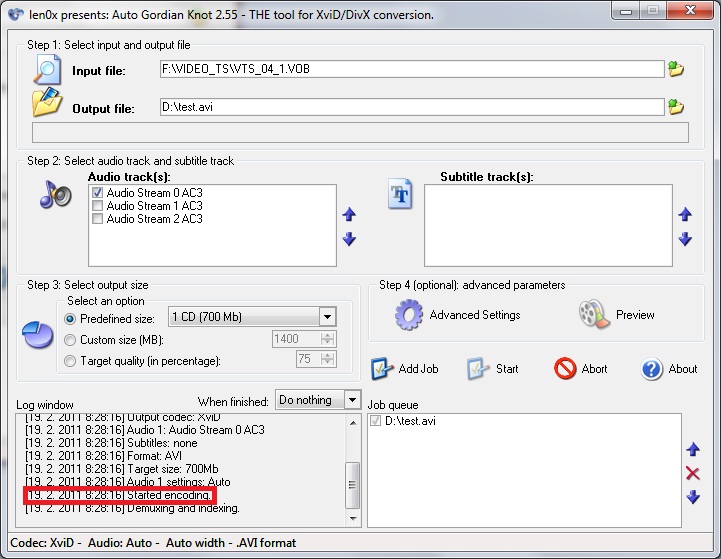Click the Input file path field
The width and height of the screenshot is (721, 559).
pyautogui.click(x=412, y=69)
